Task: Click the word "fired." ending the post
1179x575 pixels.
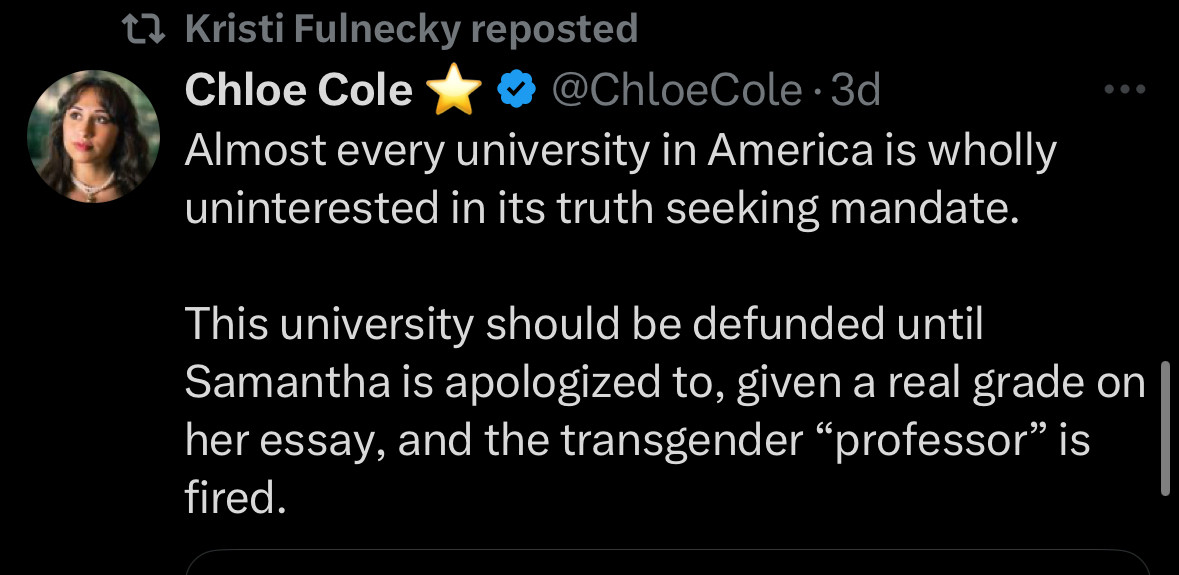Action: point(229,498)
